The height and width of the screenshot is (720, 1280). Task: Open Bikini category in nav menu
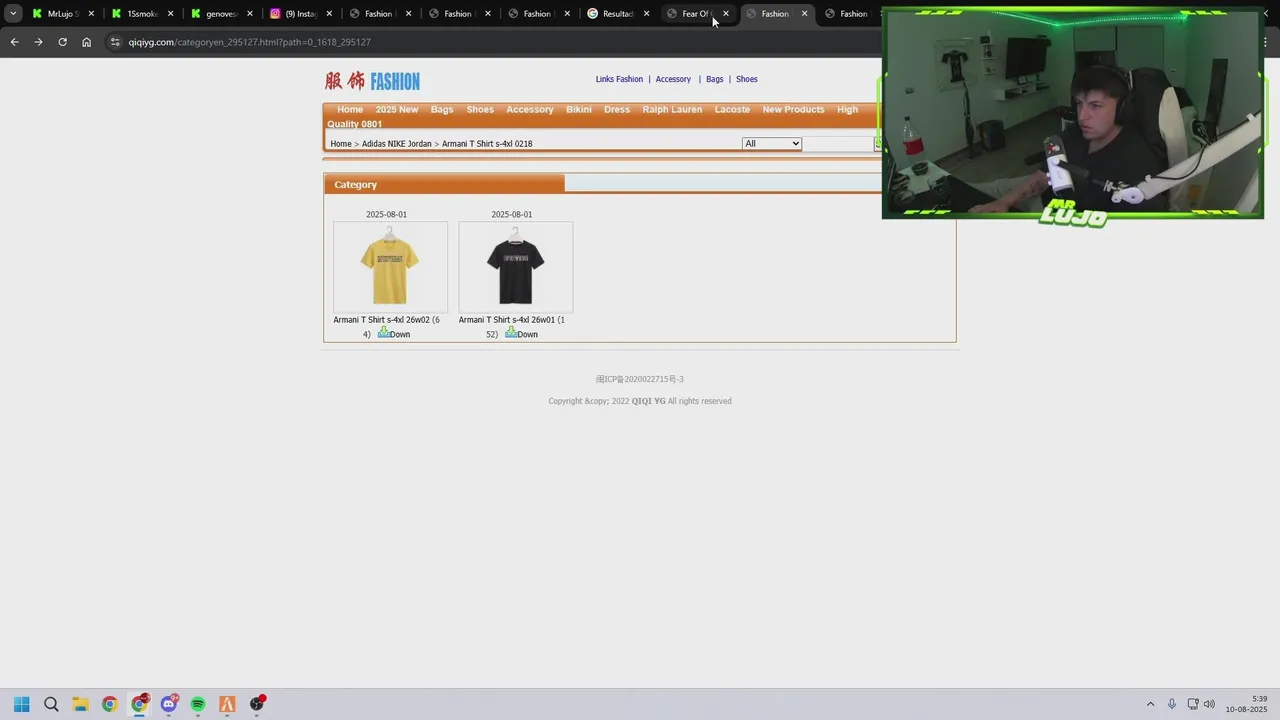point(579,110)
